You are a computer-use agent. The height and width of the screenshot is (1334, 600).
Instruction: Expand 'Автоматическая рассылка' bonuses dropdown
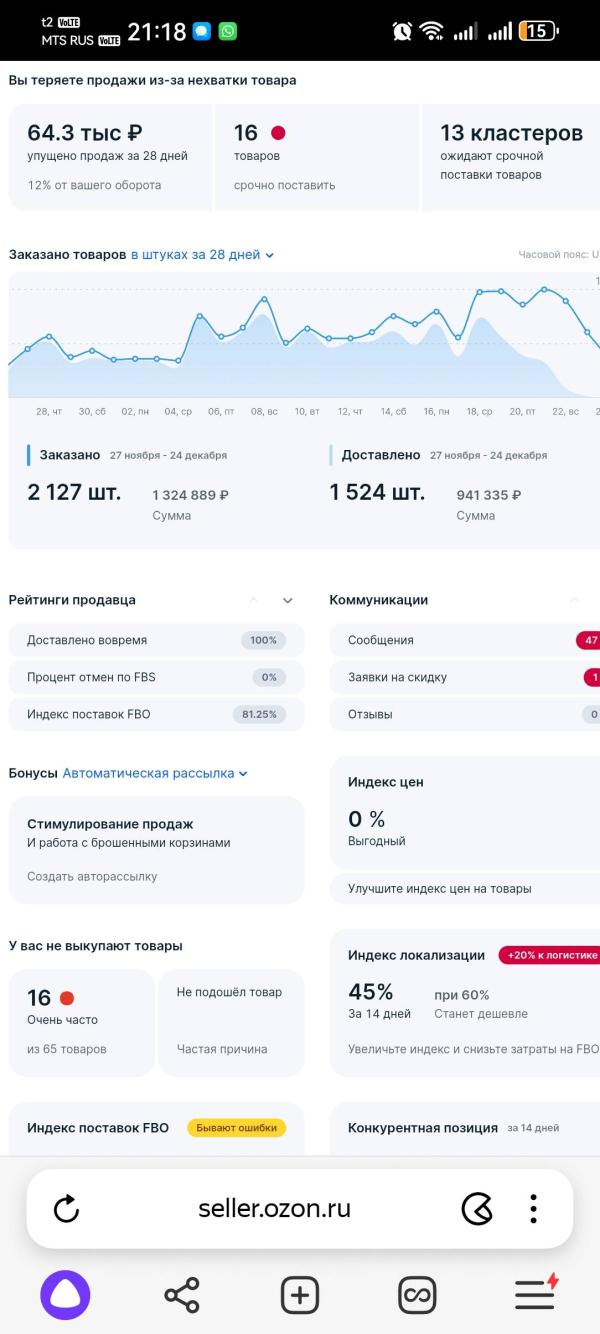pyautogui.click(x=155, y=773)
